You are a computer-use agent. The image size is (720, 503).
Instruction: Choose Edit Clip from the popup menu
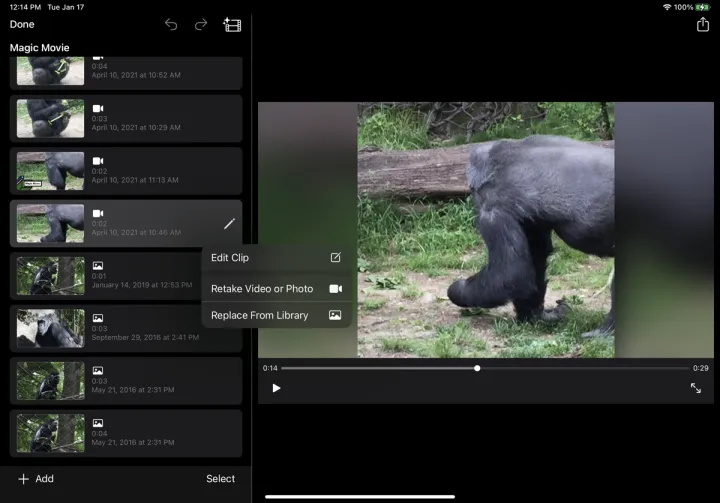pyautogui.click(x=276, y=258)
